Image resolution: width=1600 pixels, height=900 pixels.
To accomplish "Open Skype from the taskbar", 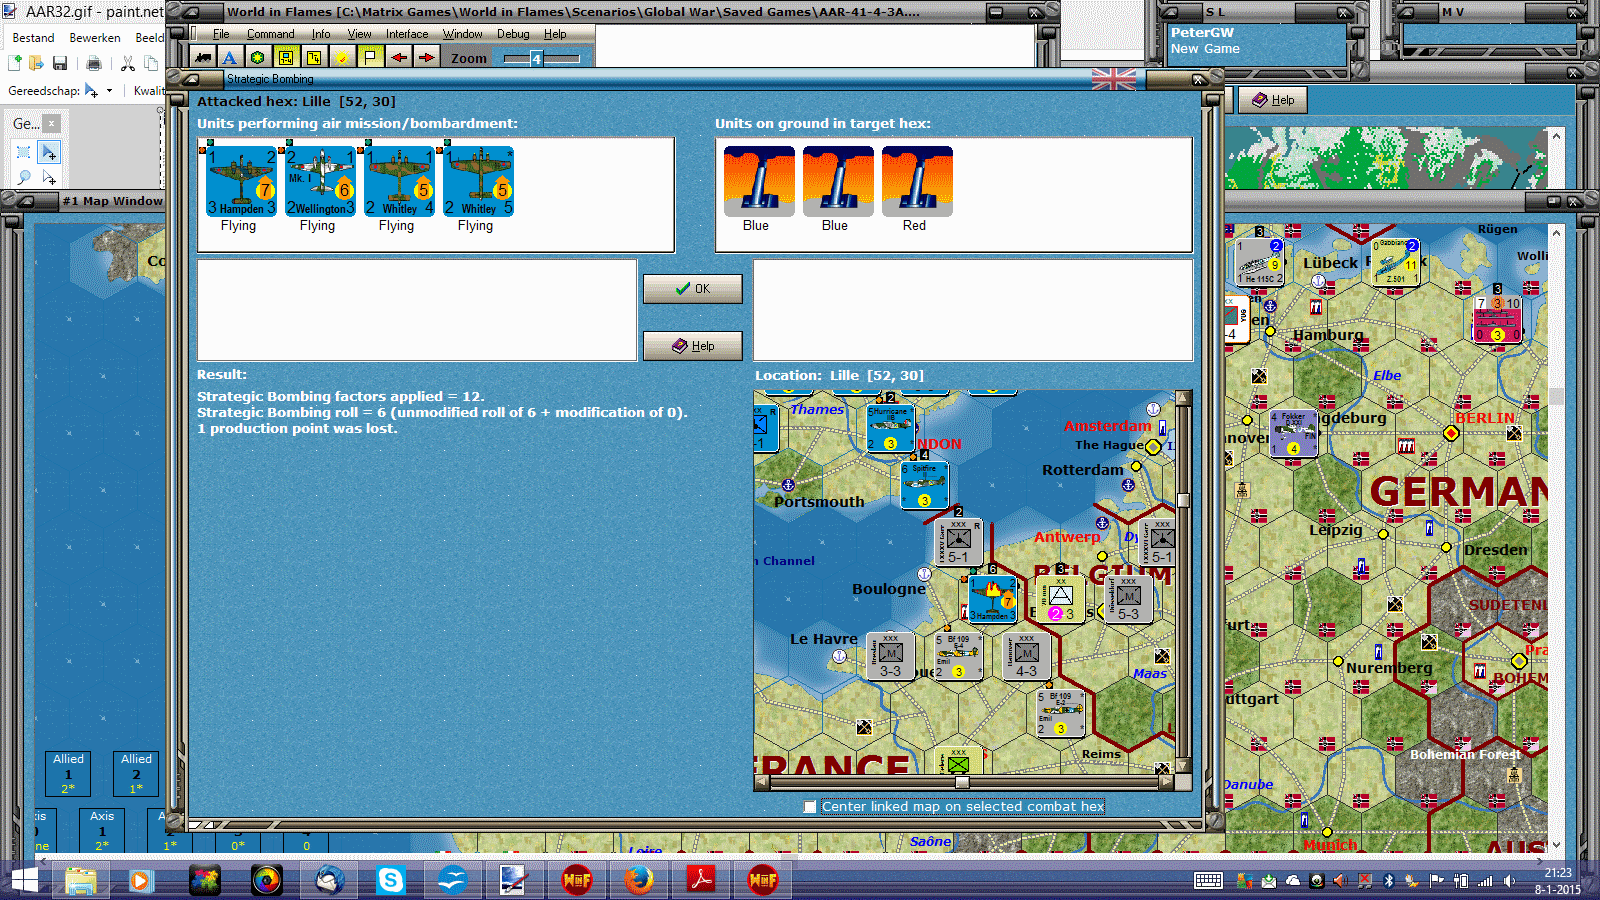I will click(390, 880).
